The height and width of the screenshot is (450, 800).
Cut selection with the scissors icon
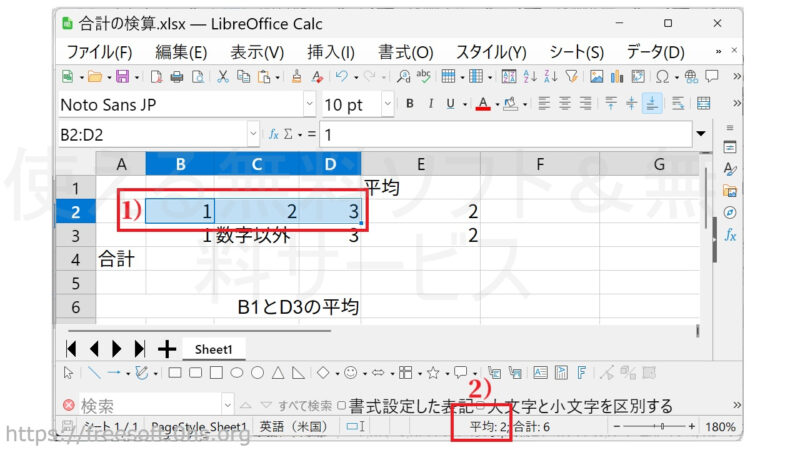222,77
